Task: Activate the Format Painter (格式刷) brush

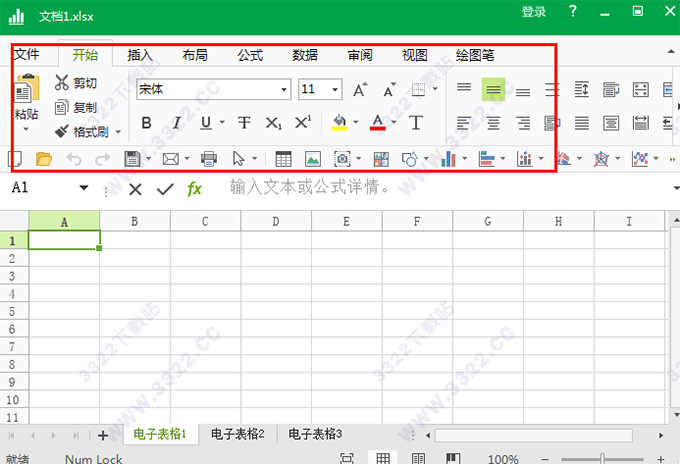Action: [62, 131]
